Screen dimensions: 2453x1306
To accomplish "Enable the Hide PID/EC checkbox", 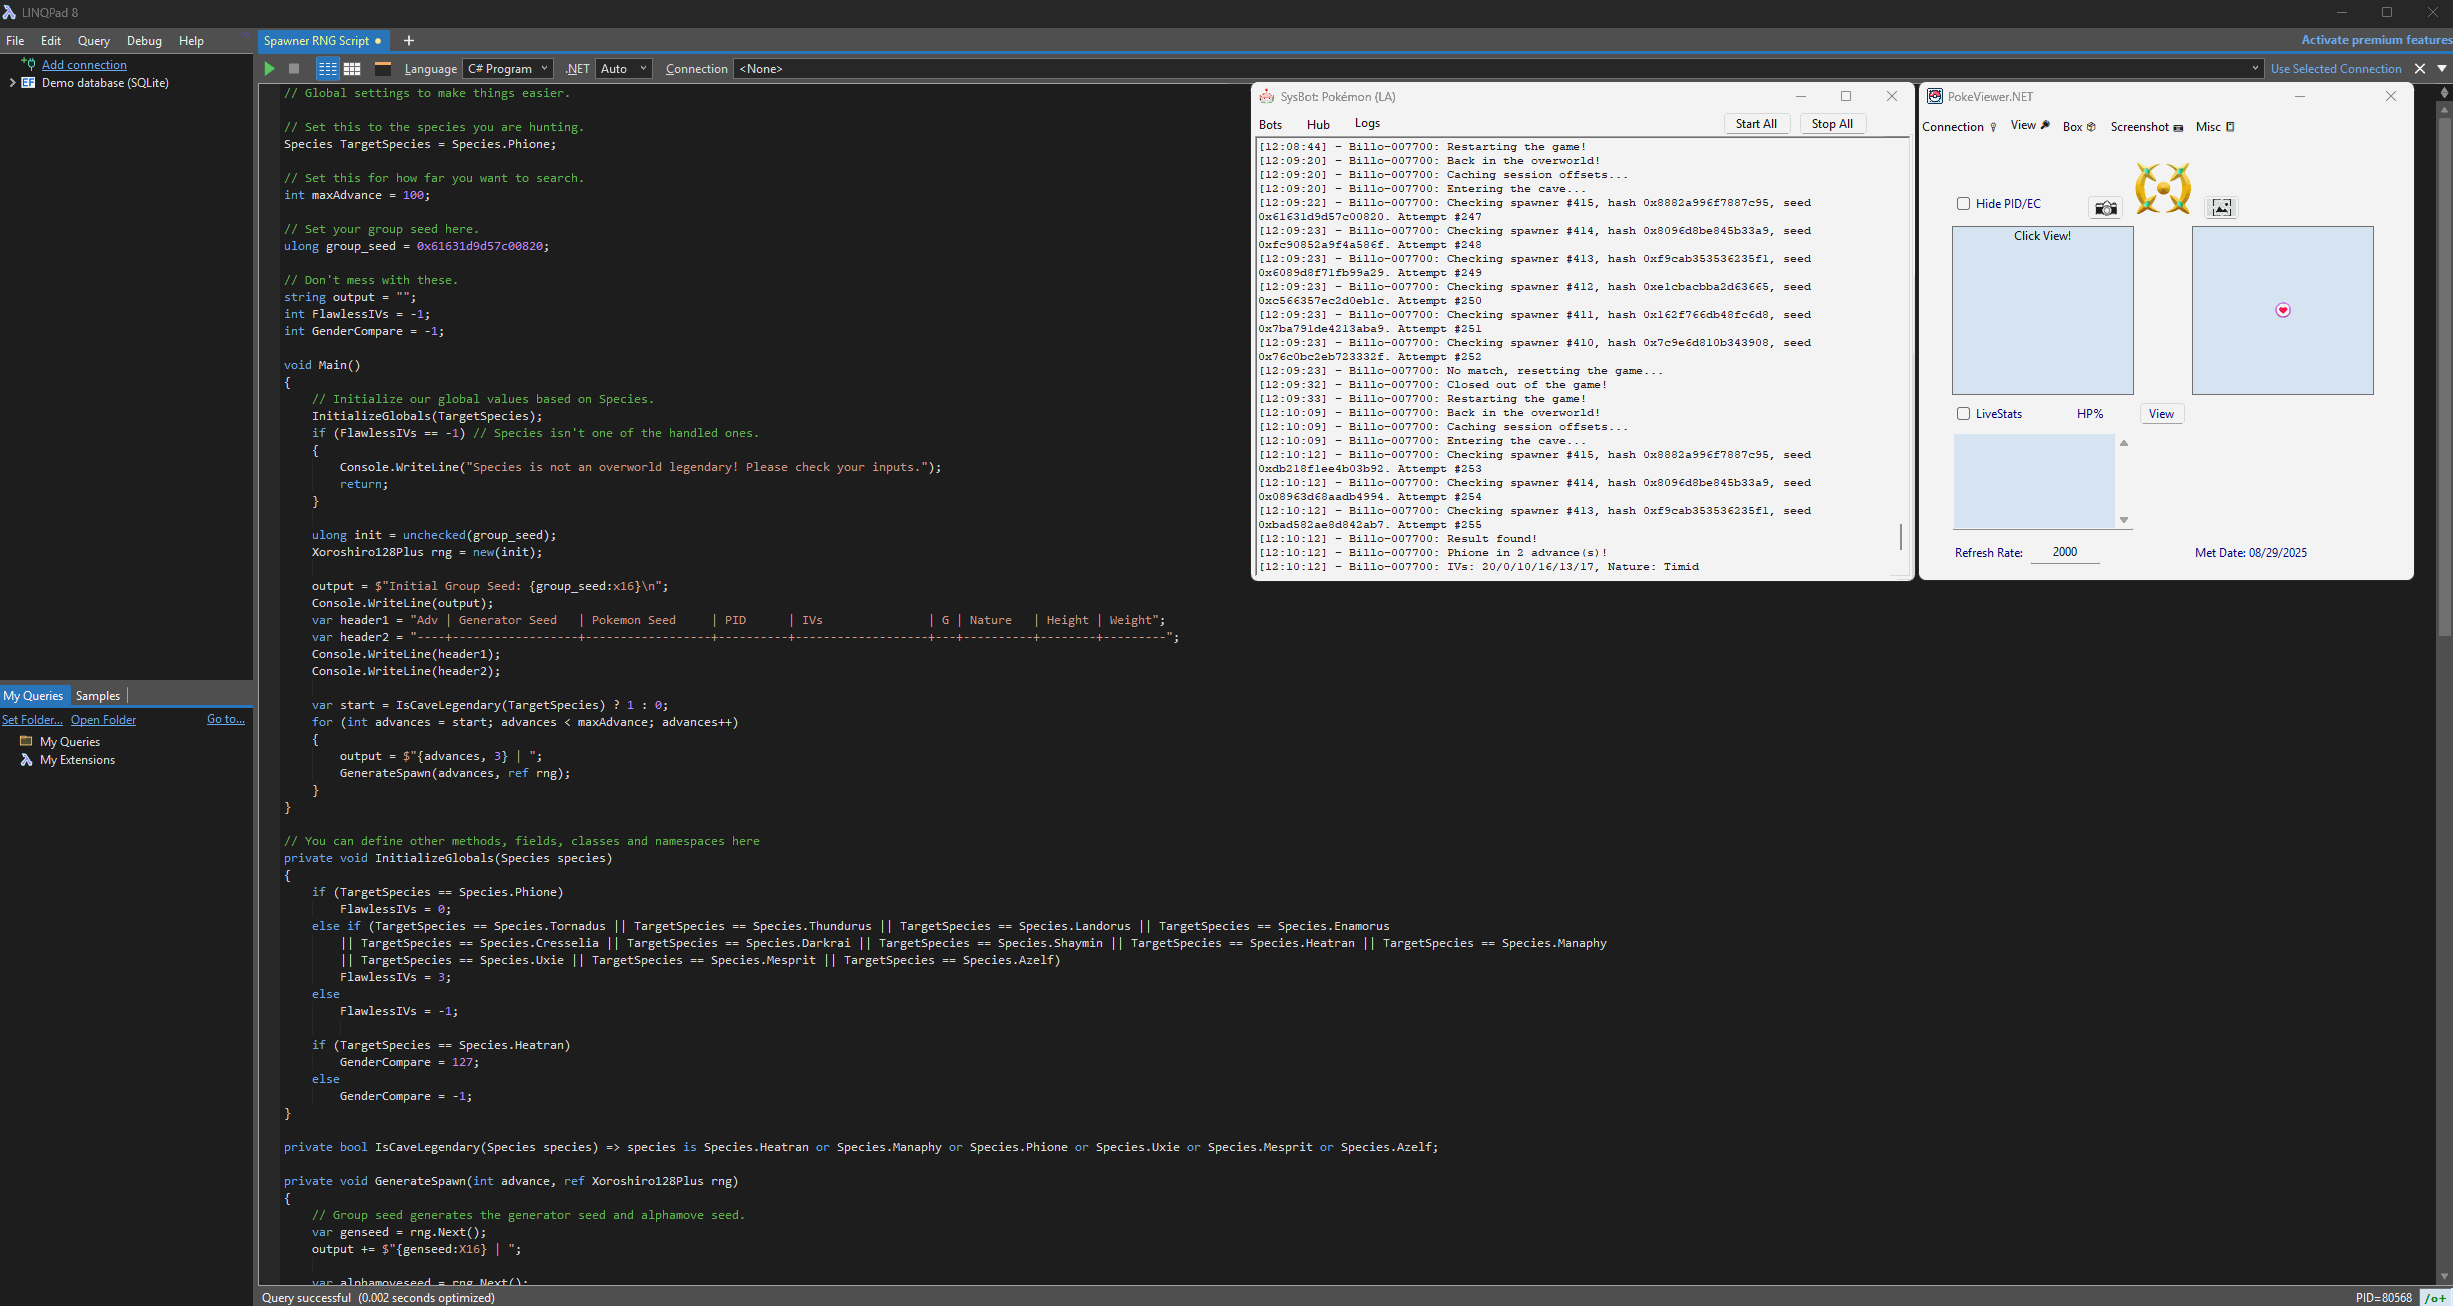I will tap(1963, 204).
